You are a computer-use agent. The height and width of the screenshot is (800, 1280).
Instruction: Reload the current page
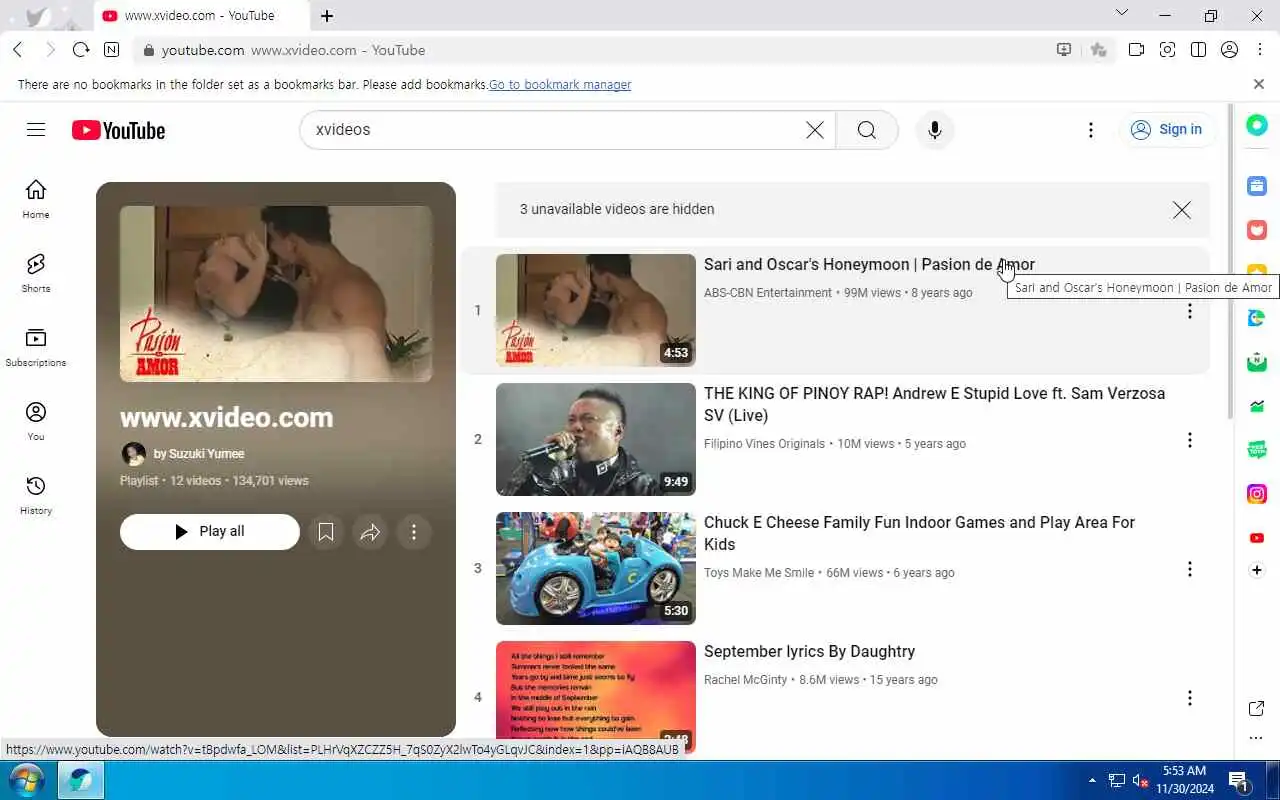tap(81, 50)
